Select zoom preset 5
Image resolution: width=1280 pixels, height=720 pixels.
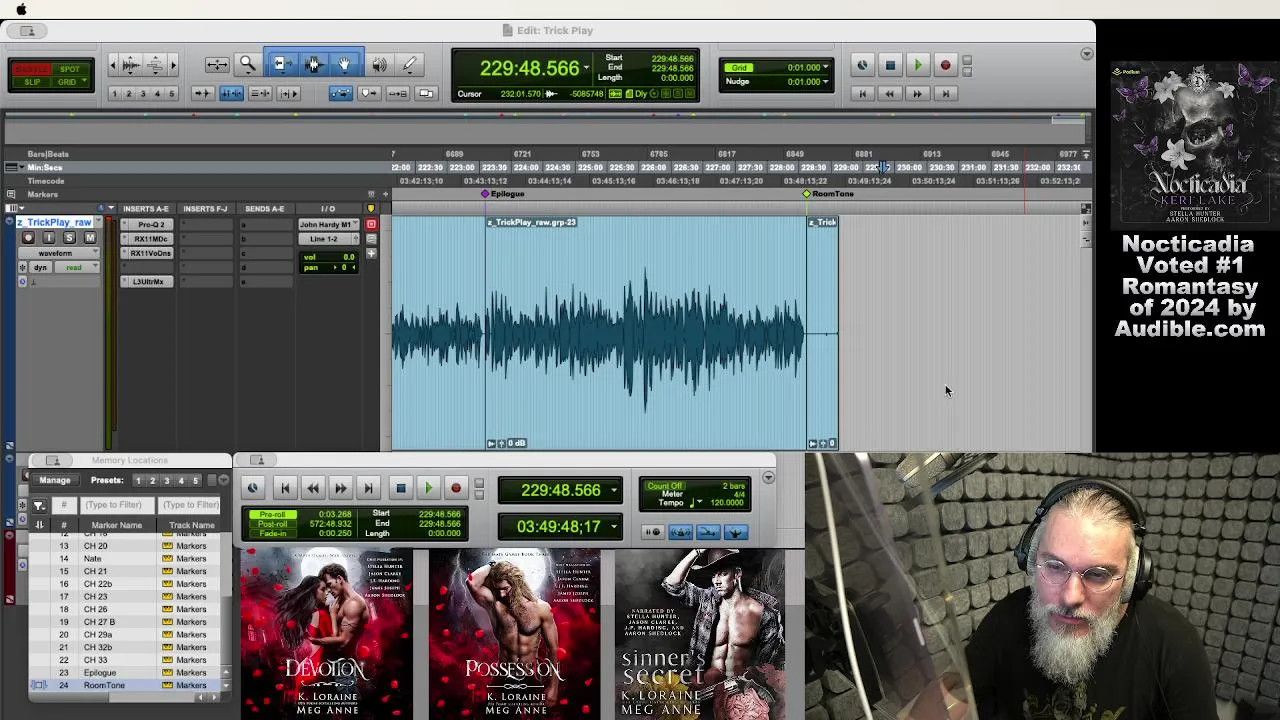(172, 94)
